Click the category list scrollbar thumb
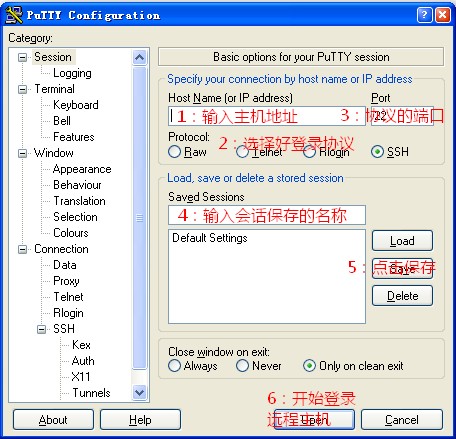This screenshot has height=439, width=456. click(x=139, y=218)
